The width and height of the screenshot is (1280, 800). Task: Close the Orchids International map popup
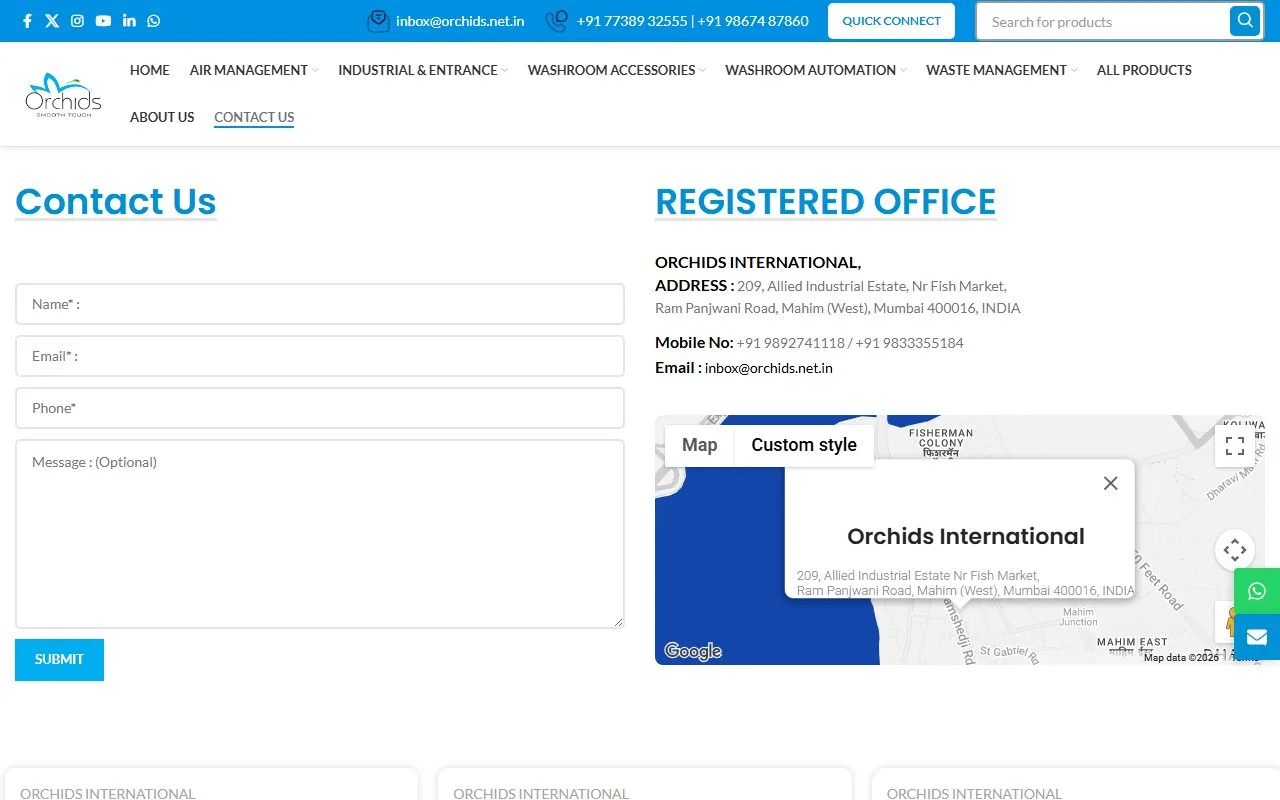[1110, 483]
